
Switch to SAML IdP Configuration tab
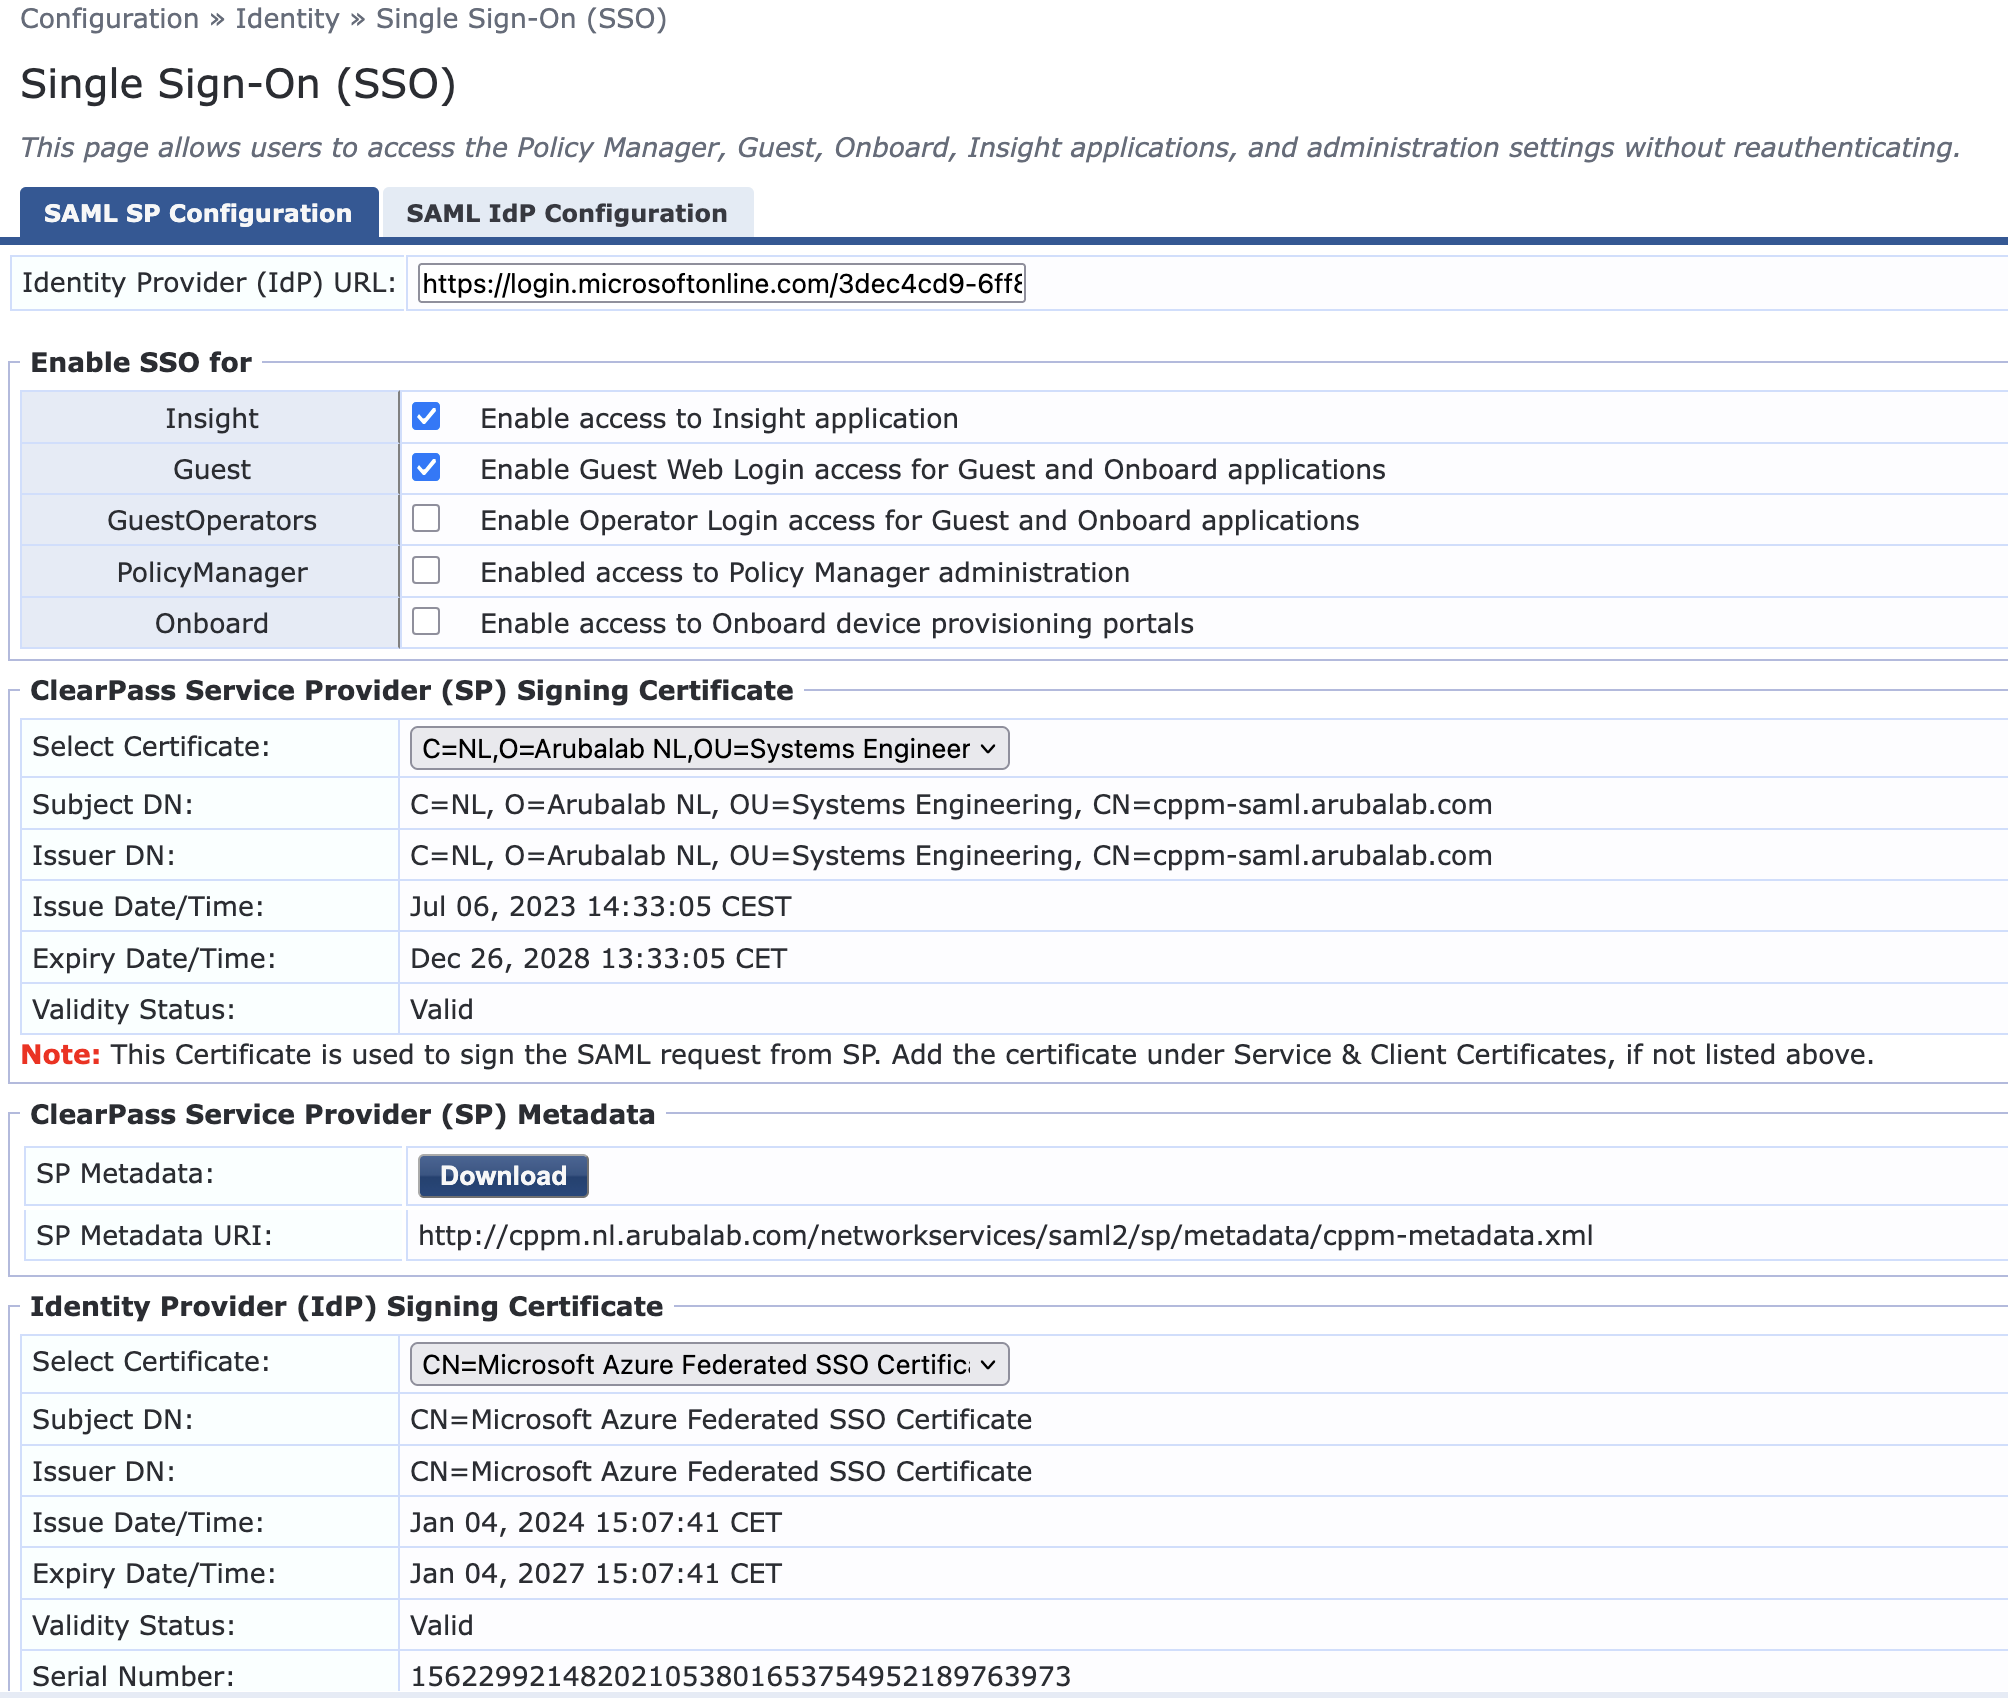(566, 213)
